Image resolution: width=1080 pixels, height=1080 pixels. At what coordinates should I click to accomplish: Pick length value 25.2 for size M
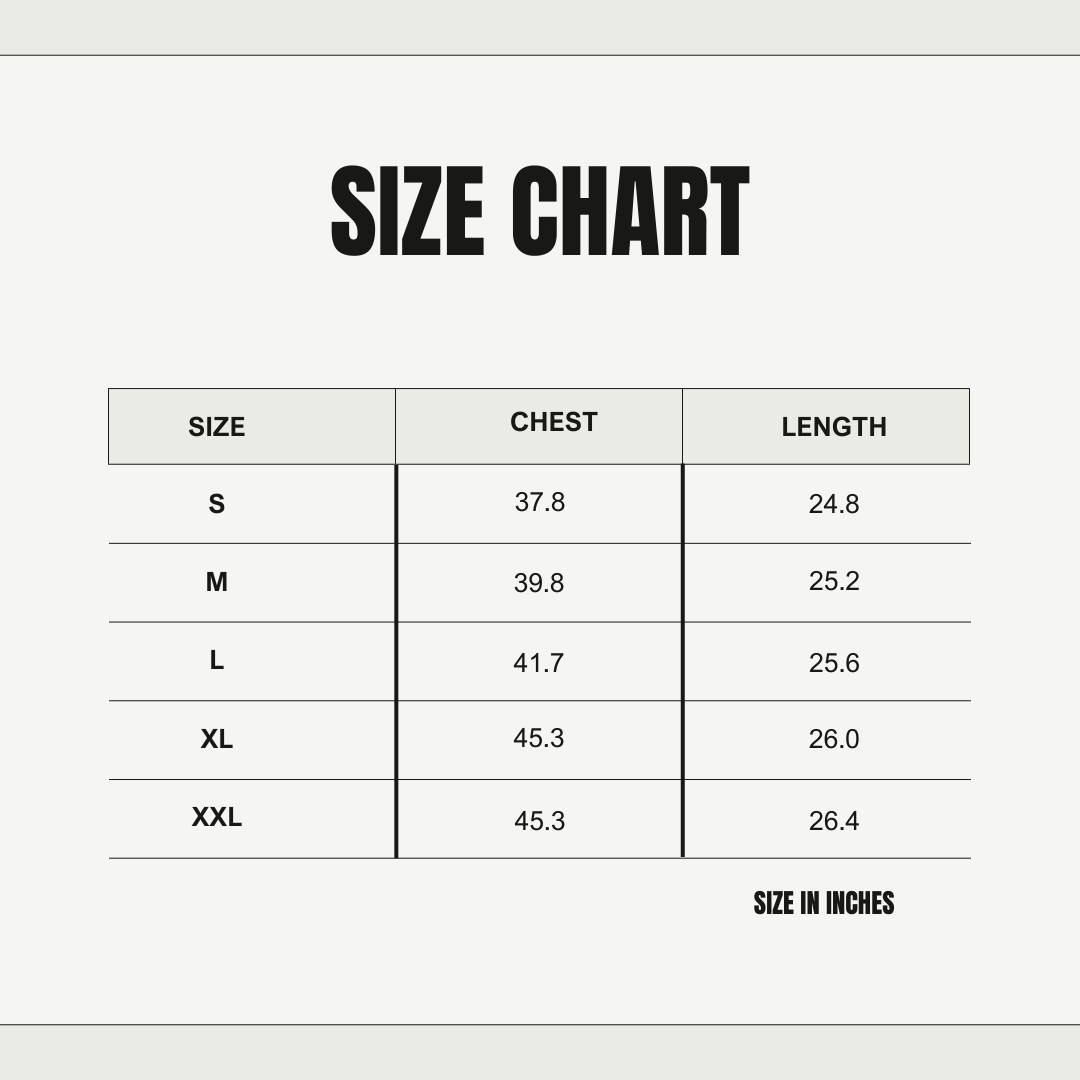pyautogui.click(x=834, y=581)
